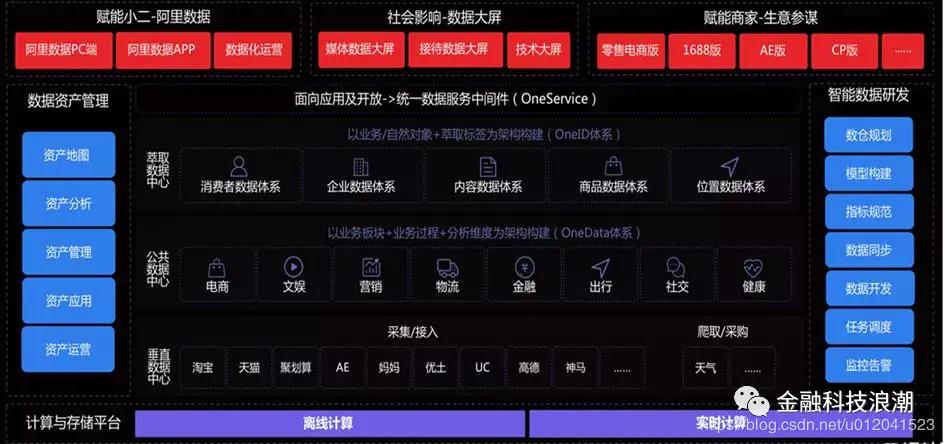
Task: Click the OneID体系 description text
Action: [484, 134]
